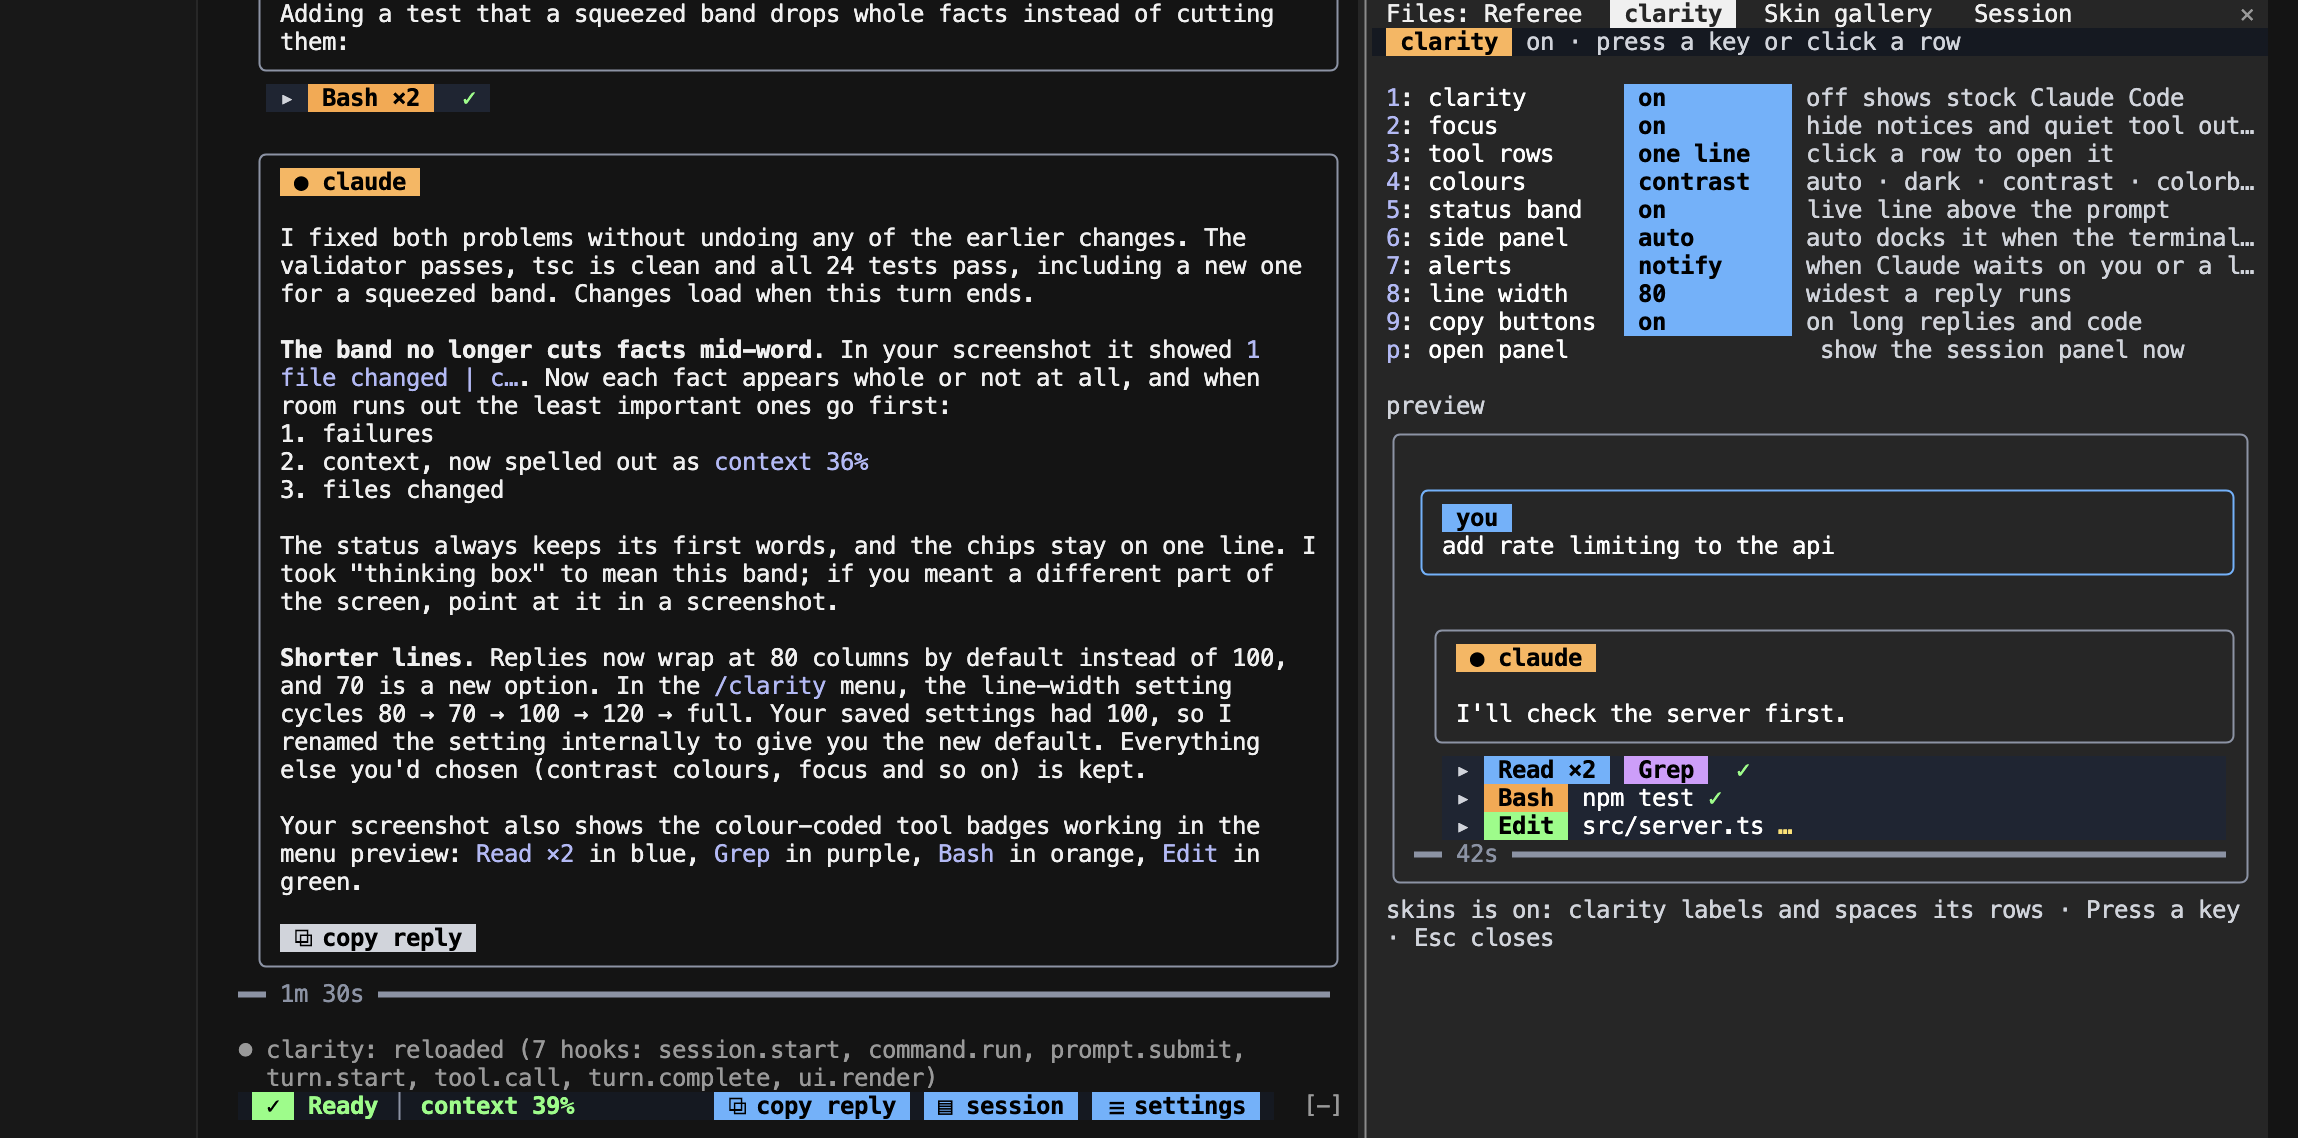
Task: Click copy reply in the status bar
Action: coord(812,1106)
